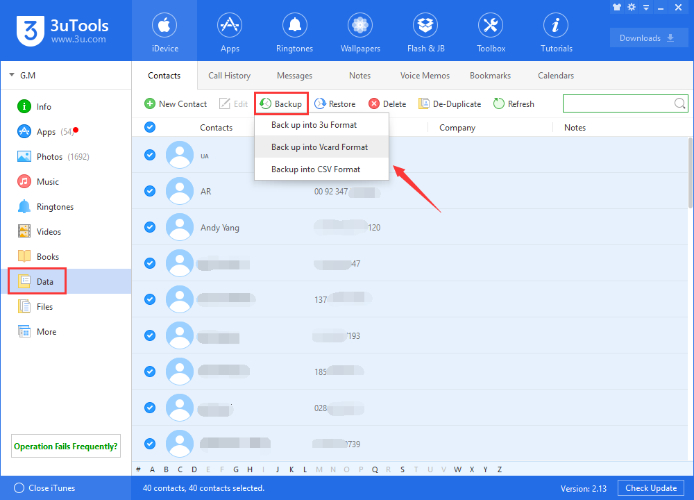Open the Toolbox section
Image resolution: width=694 pixels, height=500 pixels.
point(490,33)
